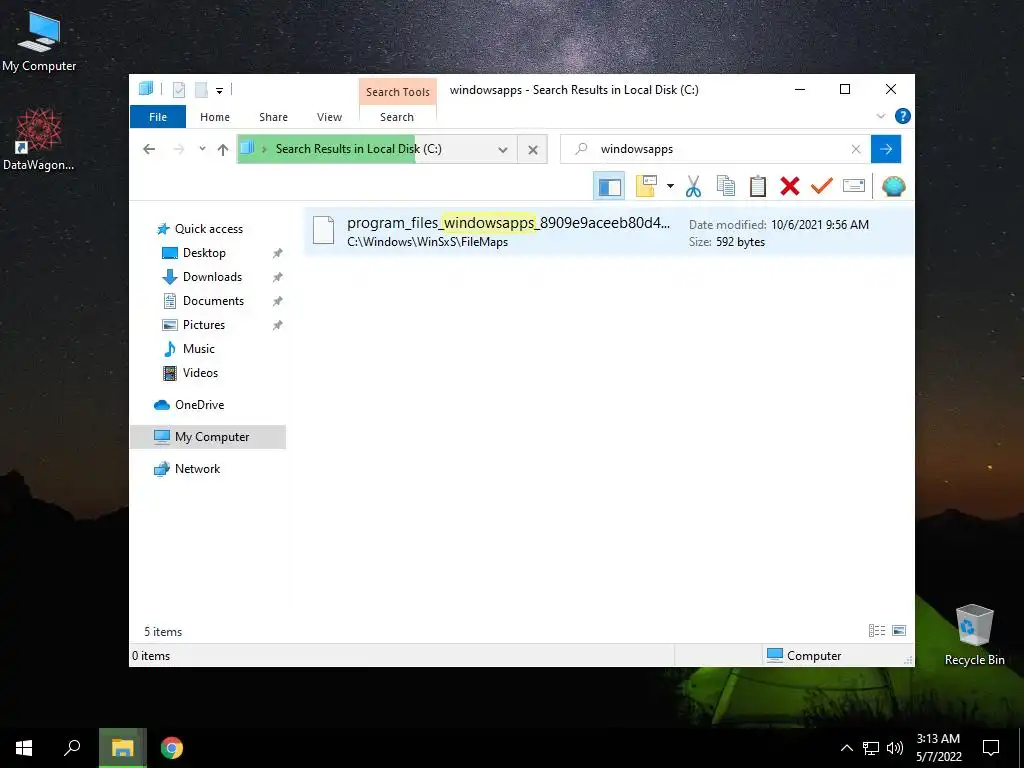Show hidden system tray icons
This screenshot has height=768, width=1024.
(846, 748)
